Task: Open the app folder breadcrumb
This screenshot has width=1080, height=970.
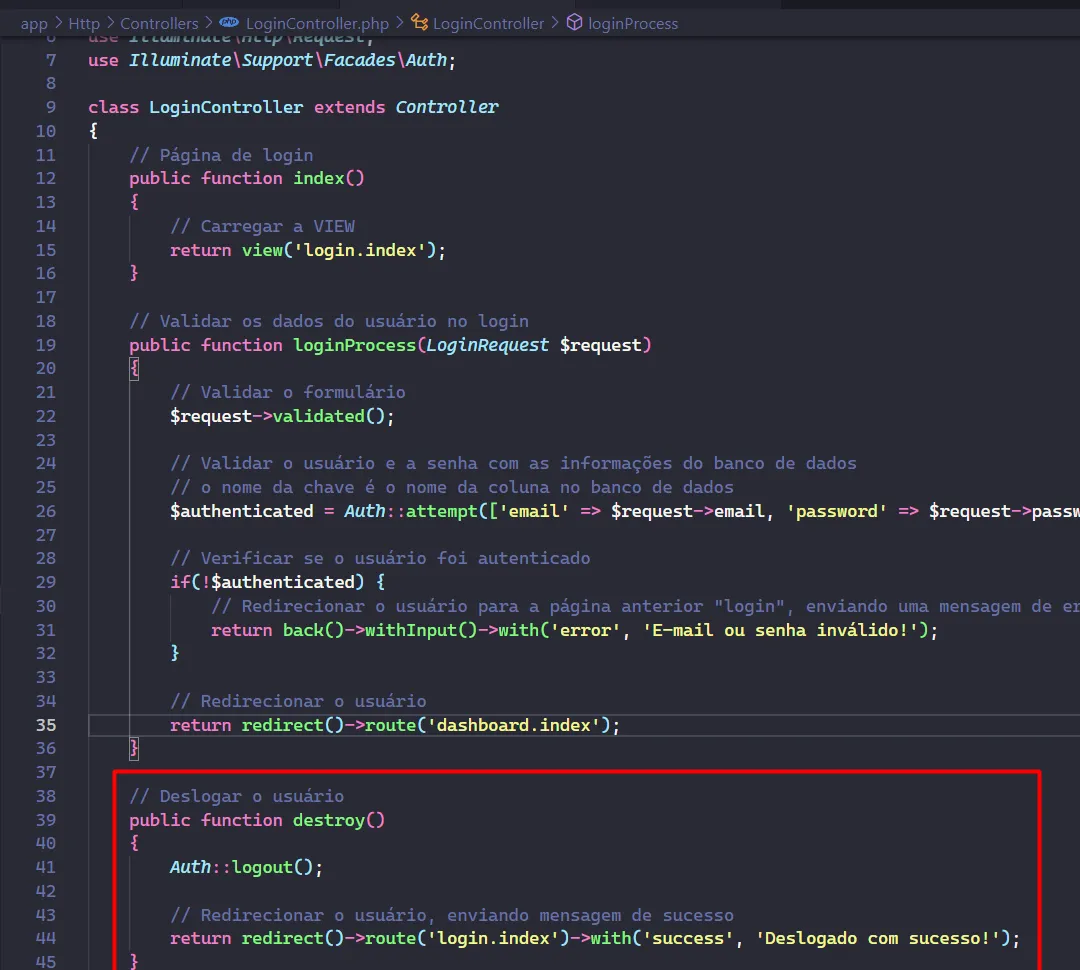Action: (34, 22)
